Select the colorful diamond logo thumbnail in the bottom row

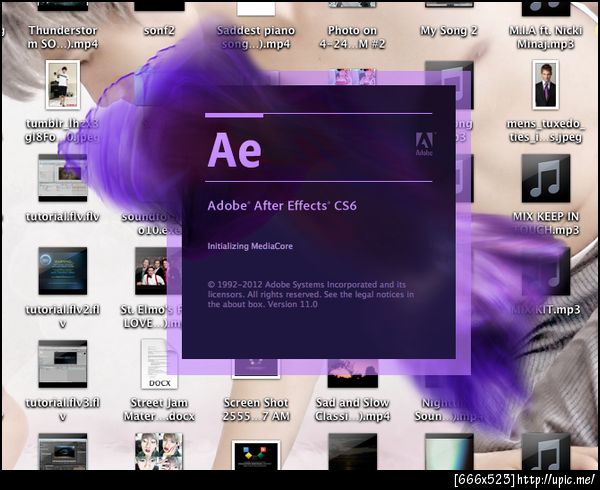point(256,455)
